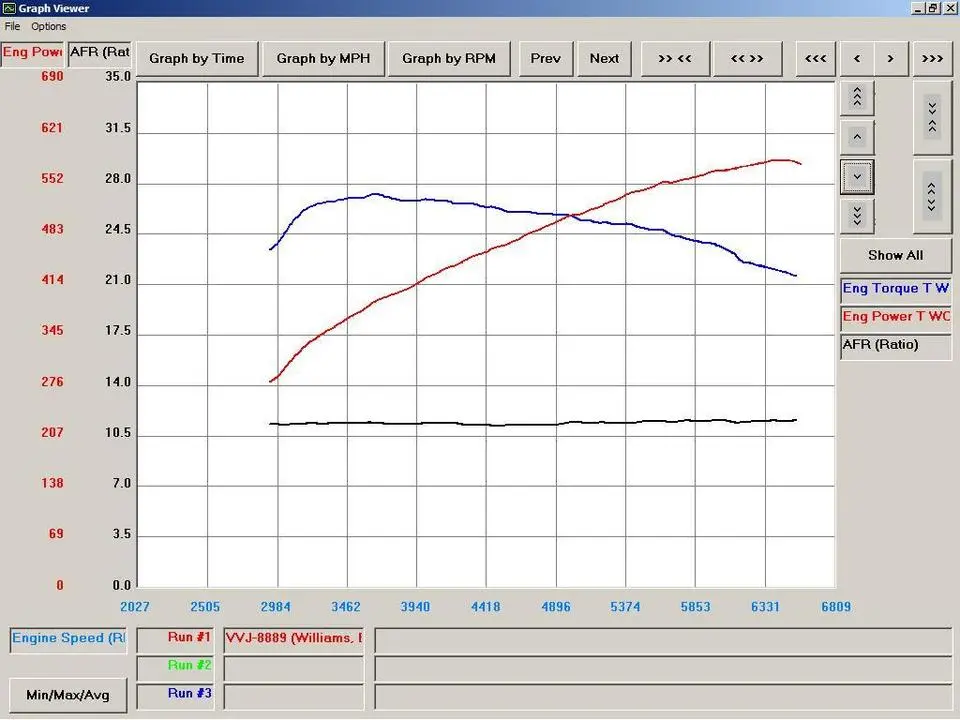Click the Graph Viewer title bar icon

[x=9, y=8]
